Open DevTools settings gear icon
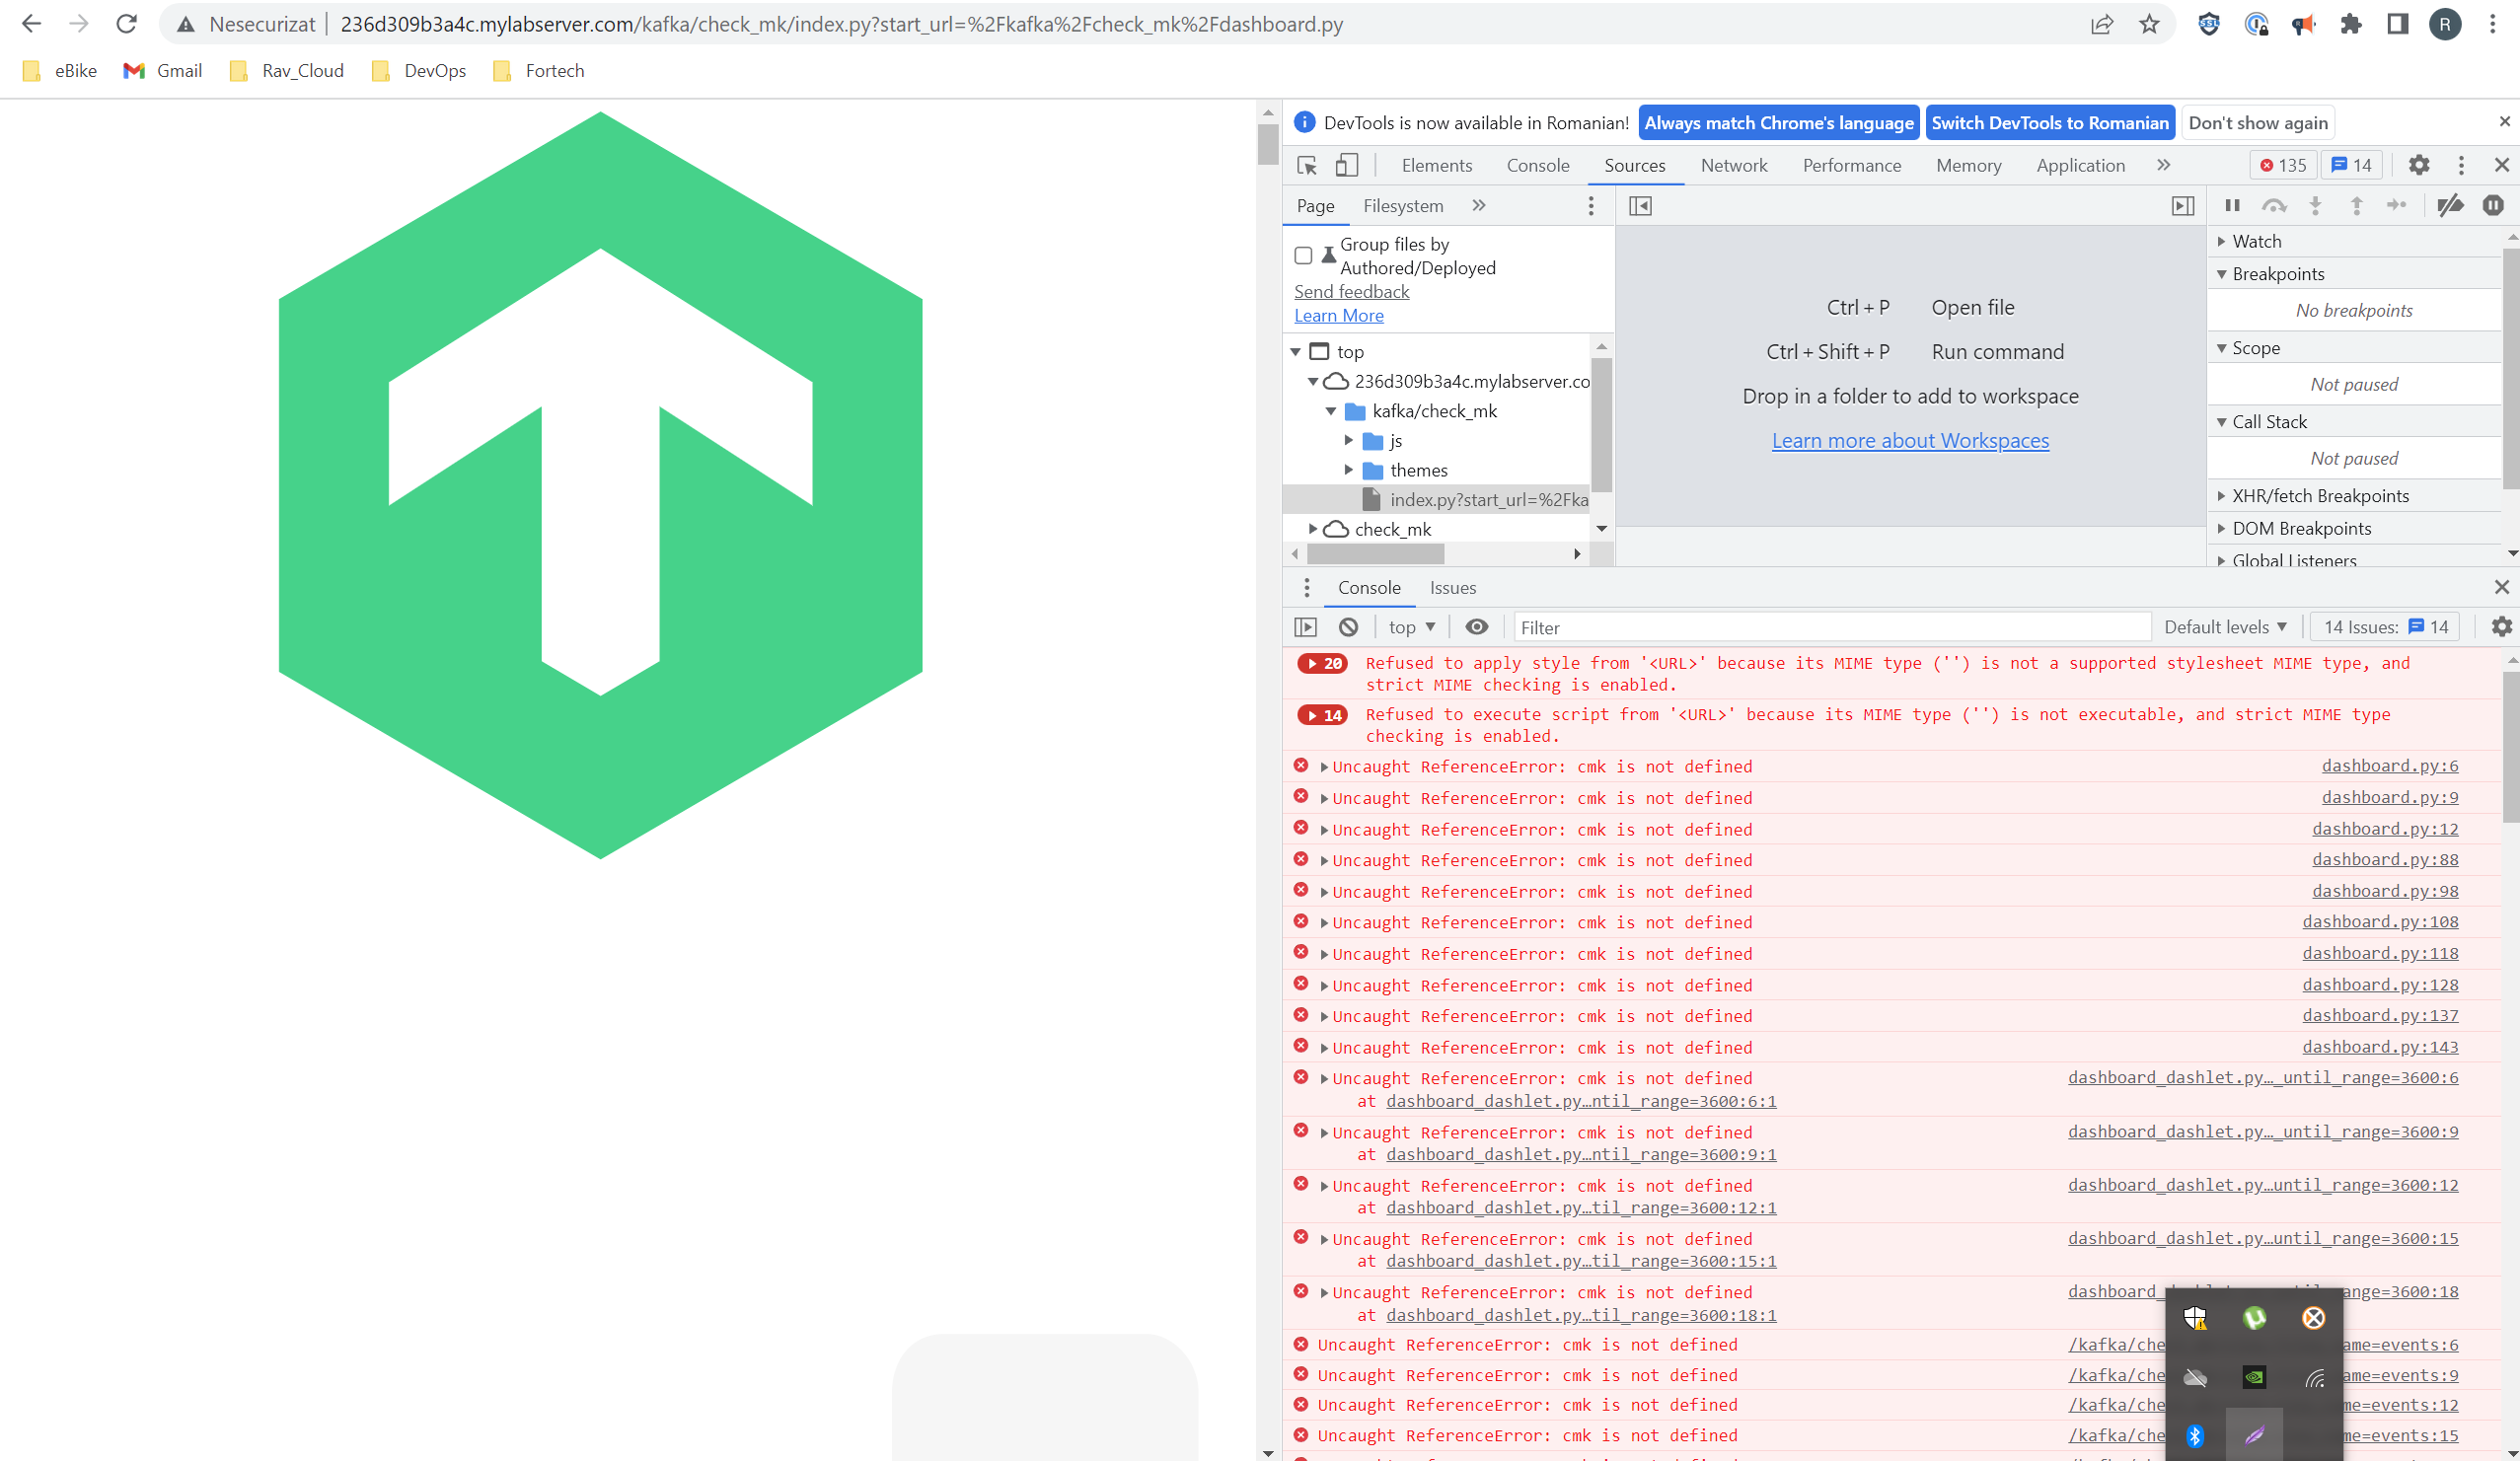Viewport: 2520px width, 1461px height. point(2418,166)
